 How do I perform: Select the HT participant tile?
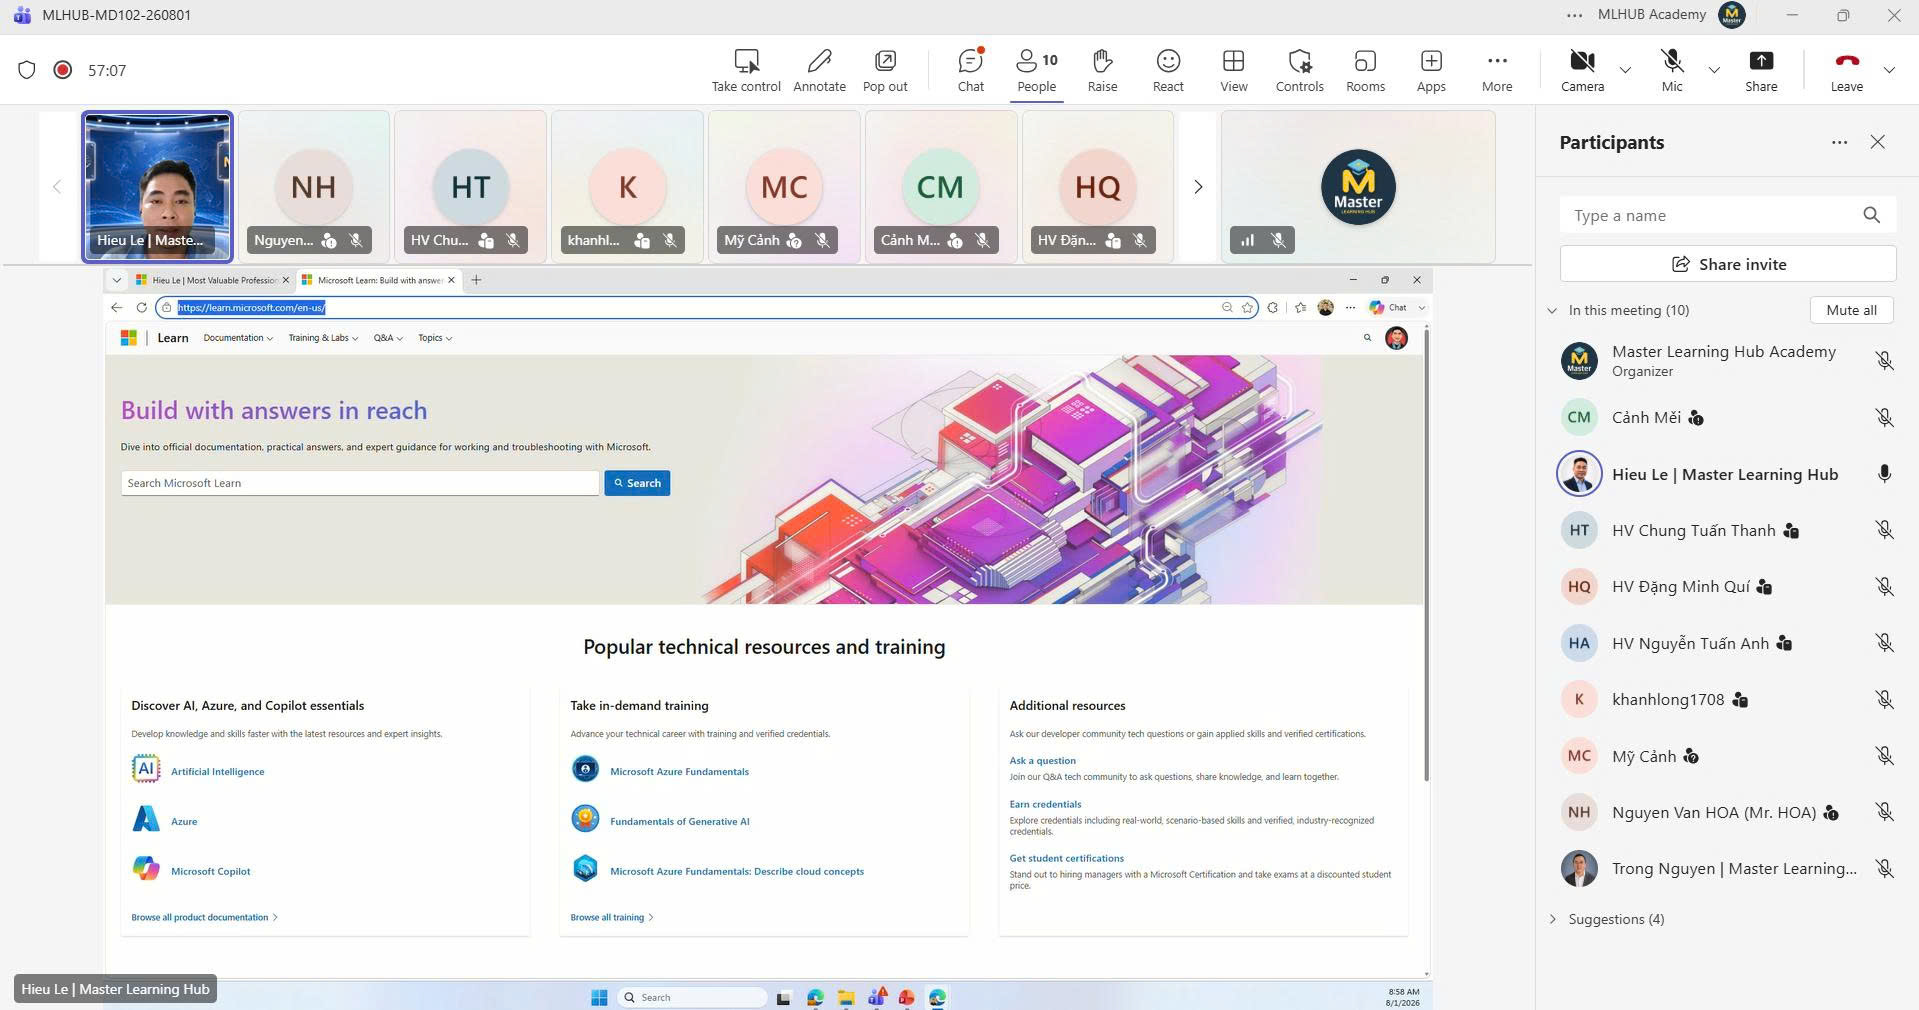pyautogui.click(x=470, y=187)
